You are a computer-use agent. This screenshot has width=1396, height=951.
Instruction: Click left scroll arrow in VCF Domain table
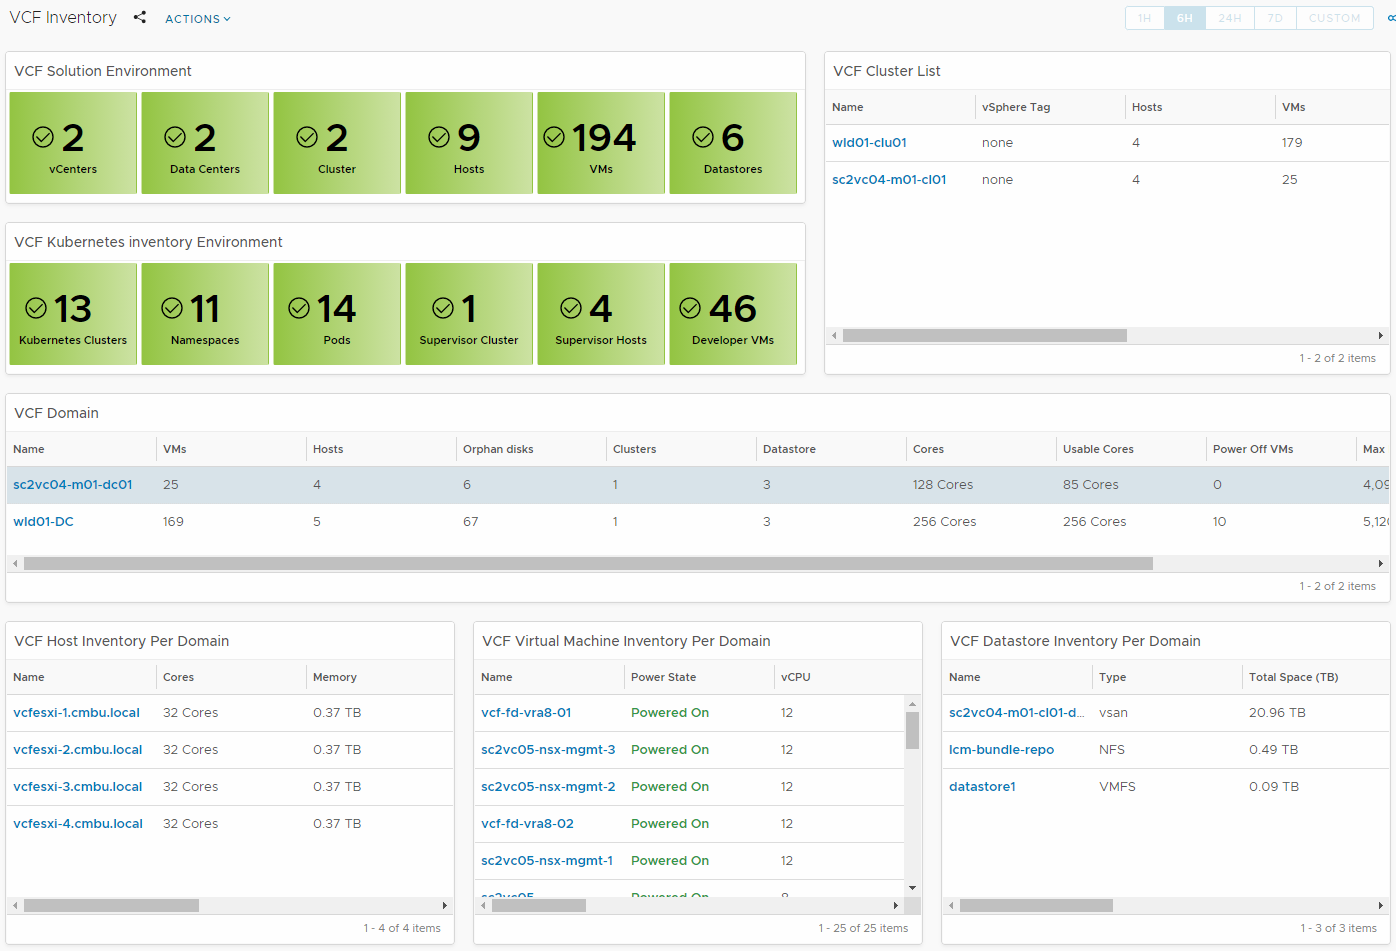15,564
